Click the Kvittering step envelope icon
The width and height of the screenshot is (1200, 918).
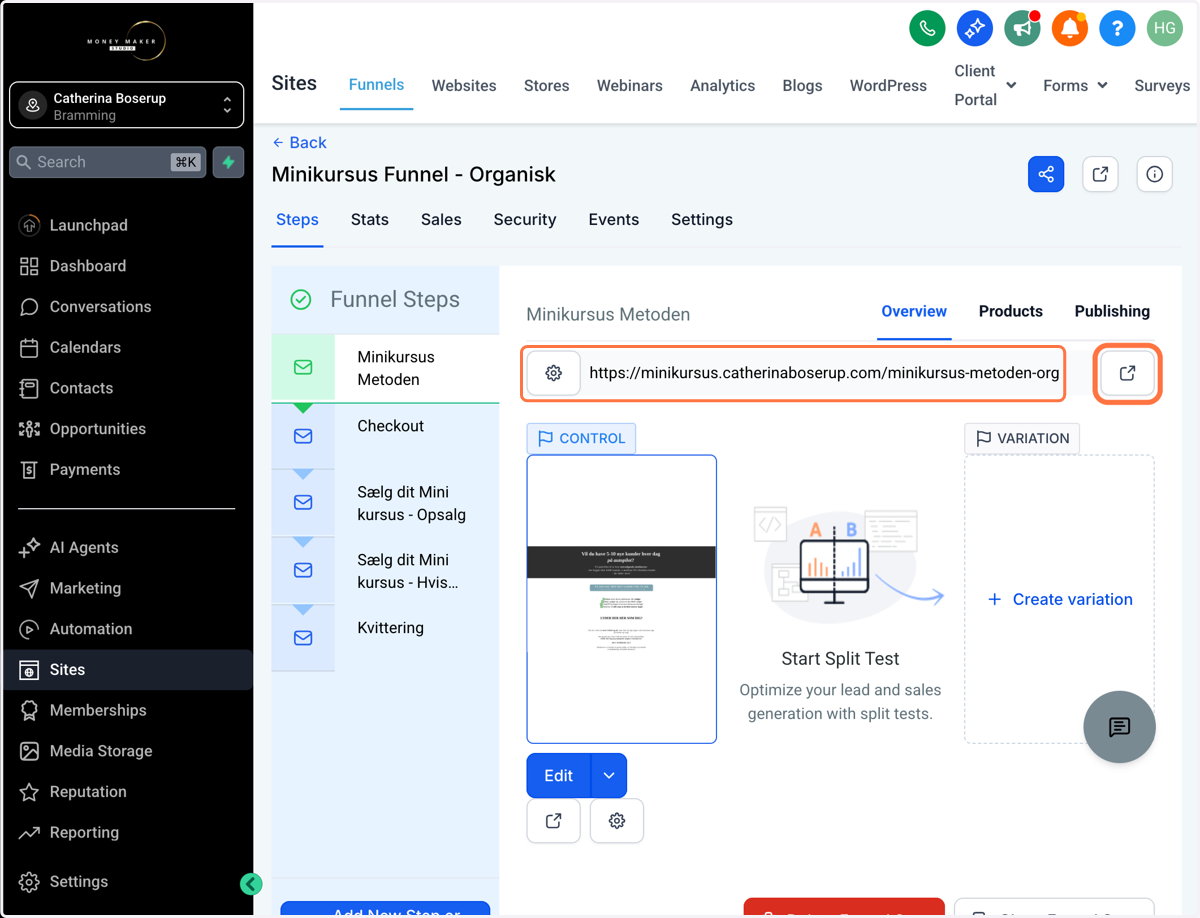pos(303,638)
